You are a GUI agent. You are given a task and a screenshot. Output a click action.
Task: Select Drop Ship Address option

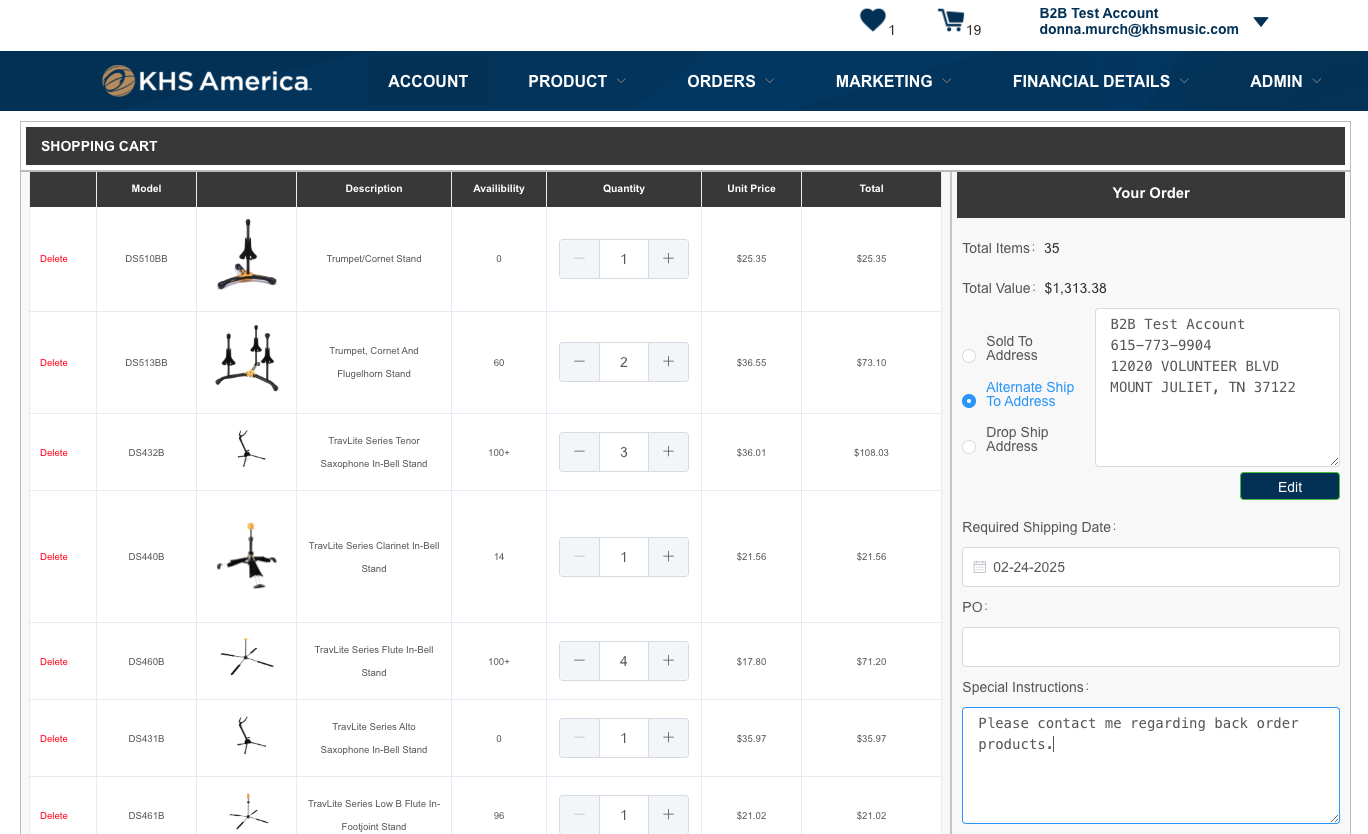969,446
